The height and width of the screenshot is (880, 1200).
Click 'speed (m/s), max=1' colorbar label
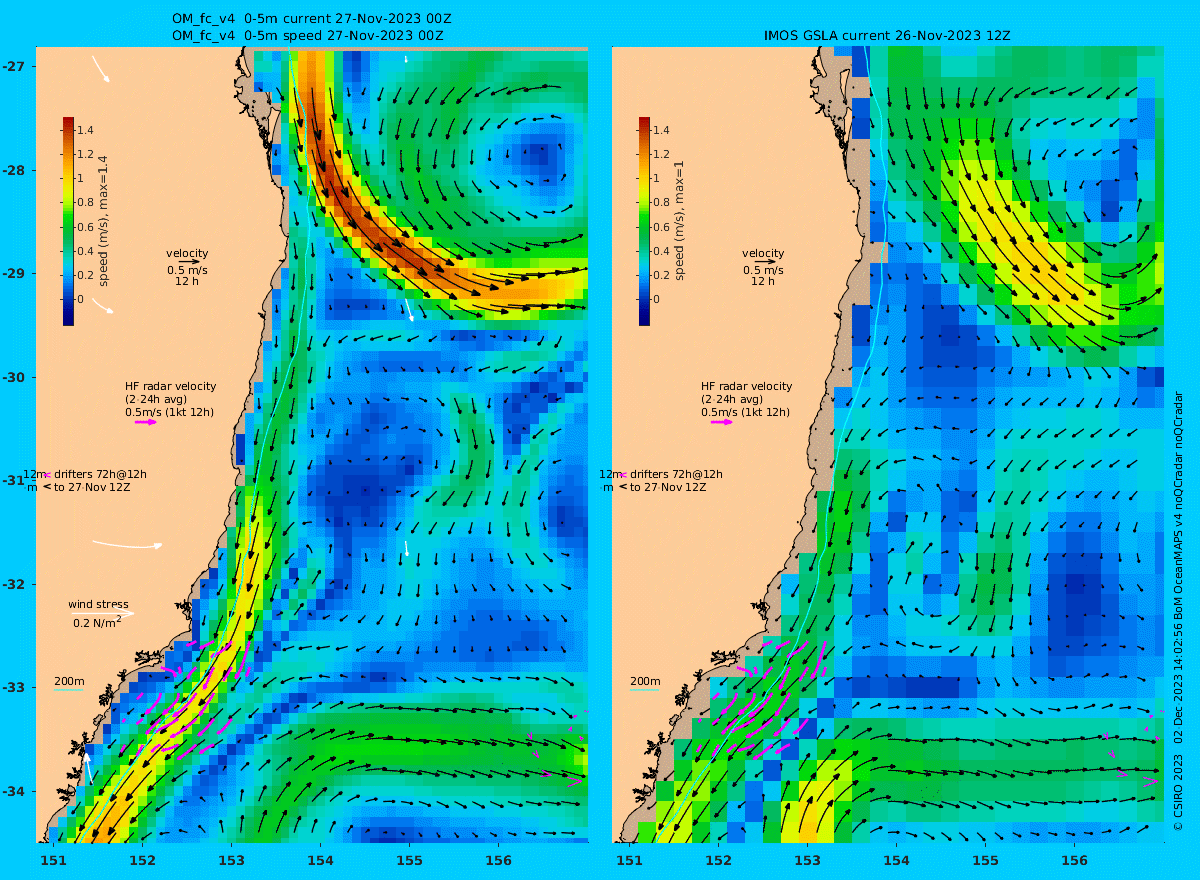pos(679,222)
